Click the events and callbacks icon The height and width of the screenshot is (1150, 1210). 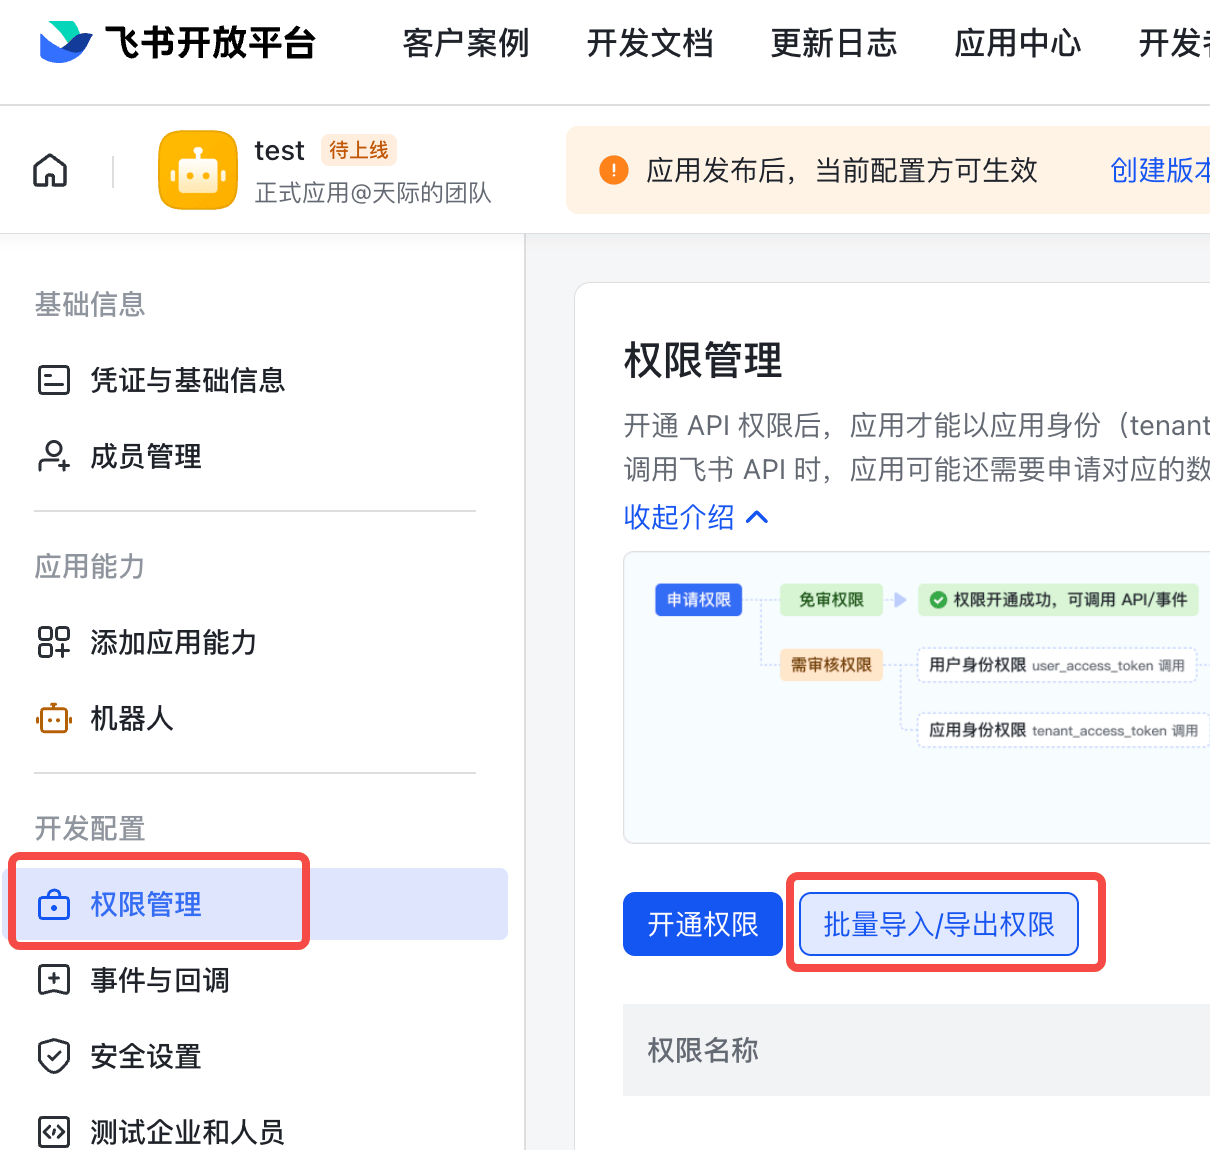54,980
